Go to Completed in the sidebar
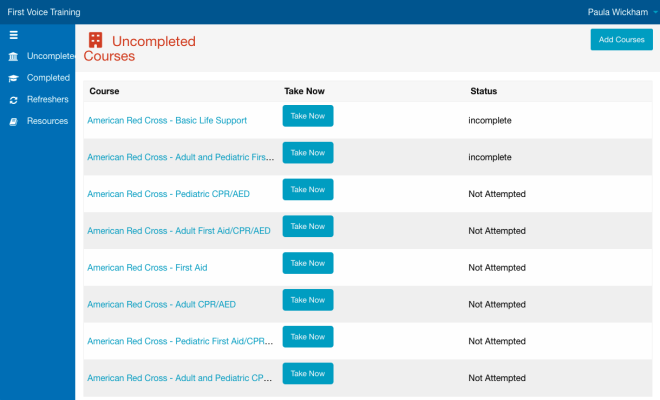 pos(48,77)
